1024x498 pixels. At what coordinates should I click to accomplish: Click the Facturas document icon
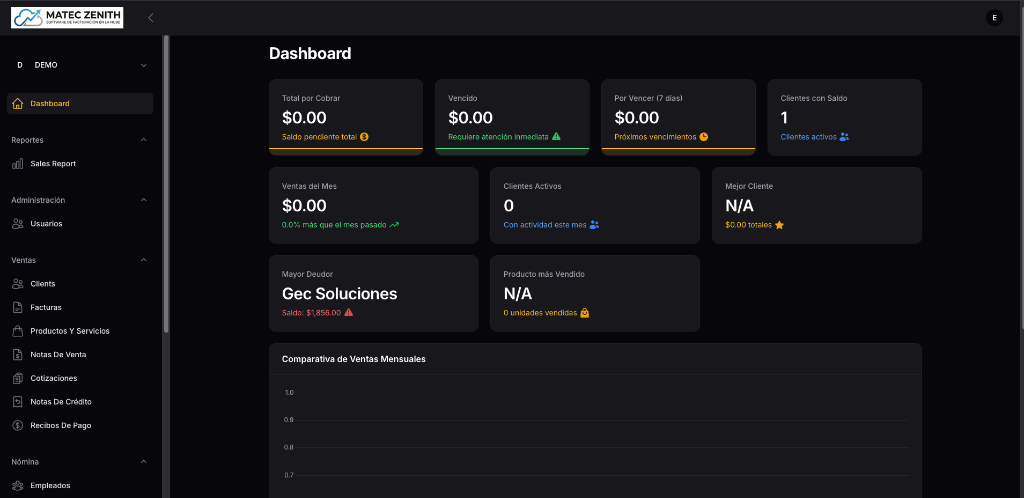17,308
